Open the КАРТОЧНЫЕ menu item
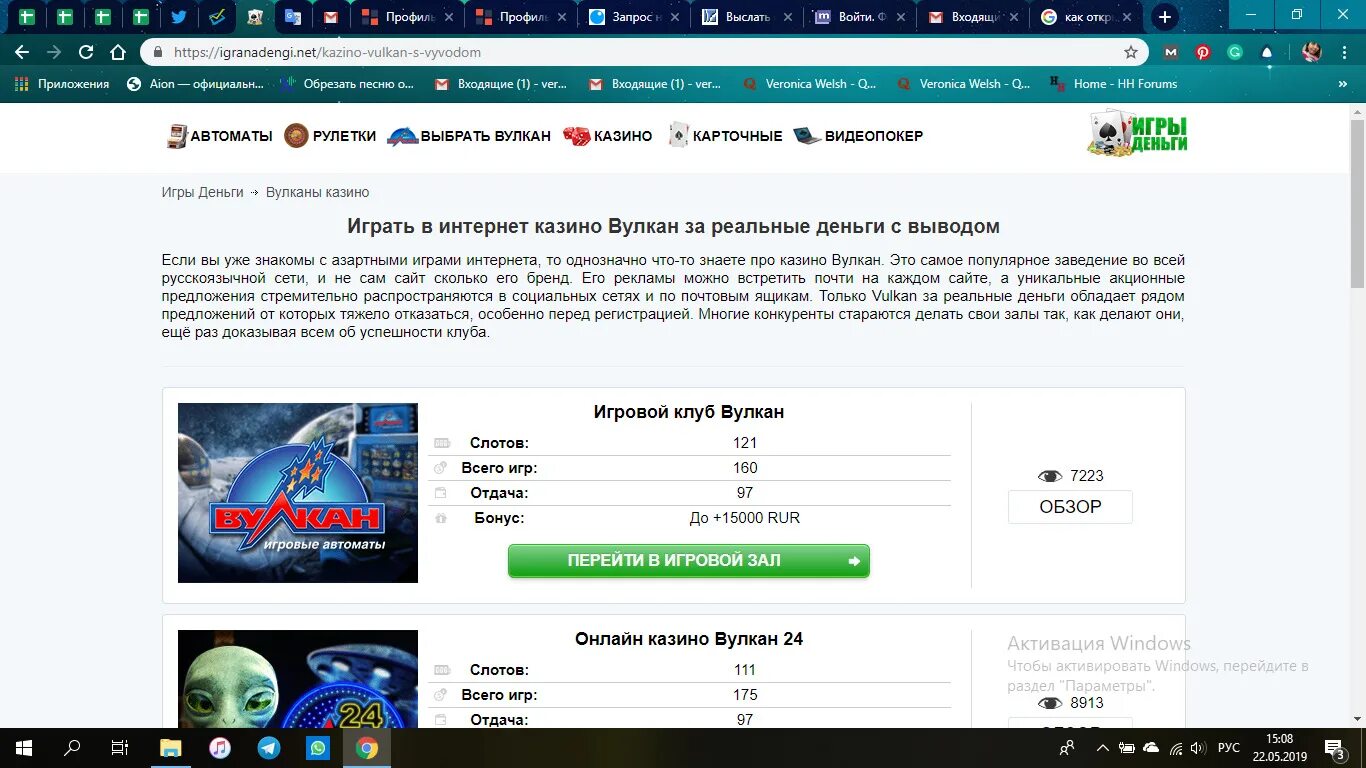Screen dimensions: 1366x768 [x=725, y=136]
